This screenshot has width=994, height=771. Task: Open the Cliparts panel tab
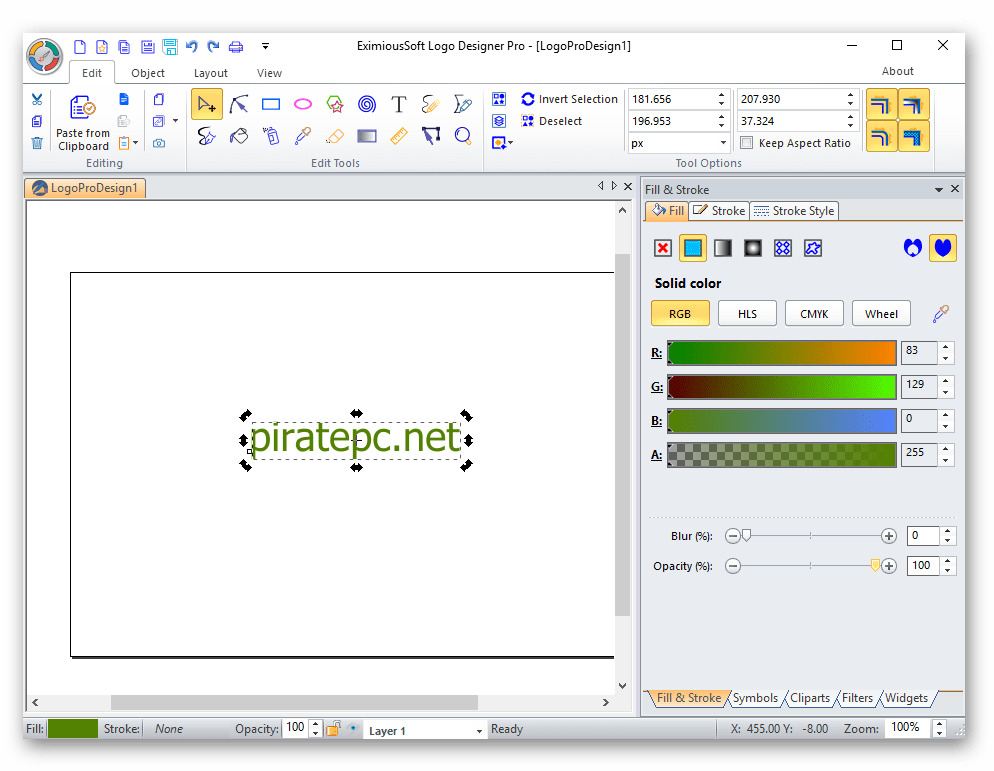tap(809, 698)
